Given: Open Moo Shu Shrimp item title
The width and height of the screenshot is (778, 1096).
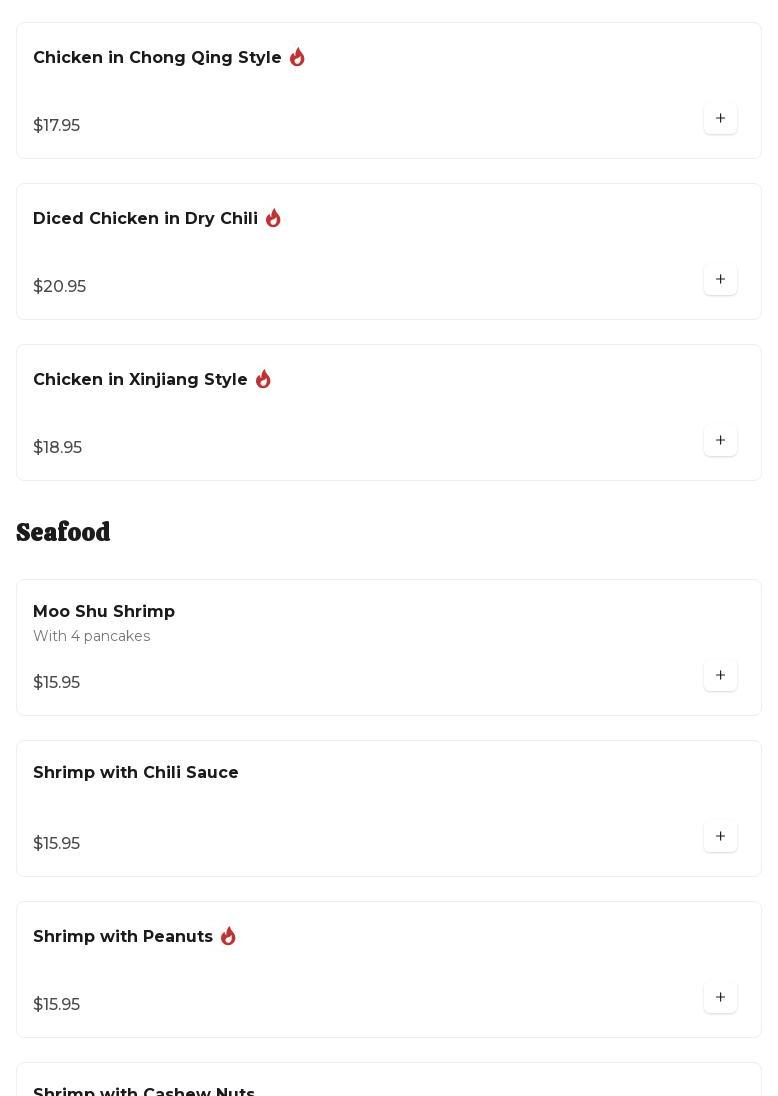Looking at the screenshot, I should (x=104, y=612).
